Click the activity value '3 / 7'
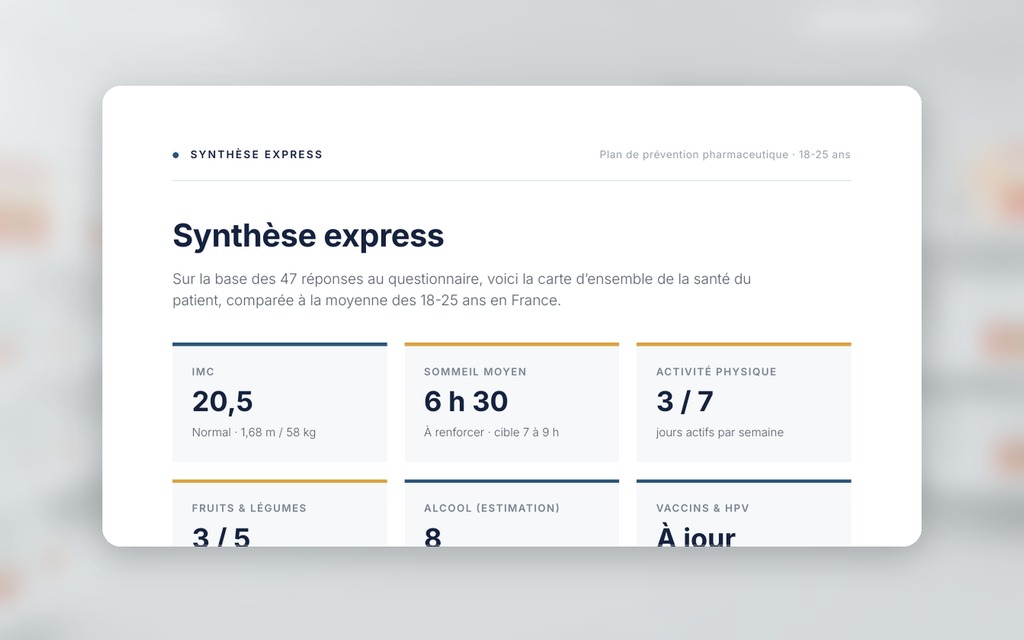1024x640 pixels. click(x=684, y=401)
